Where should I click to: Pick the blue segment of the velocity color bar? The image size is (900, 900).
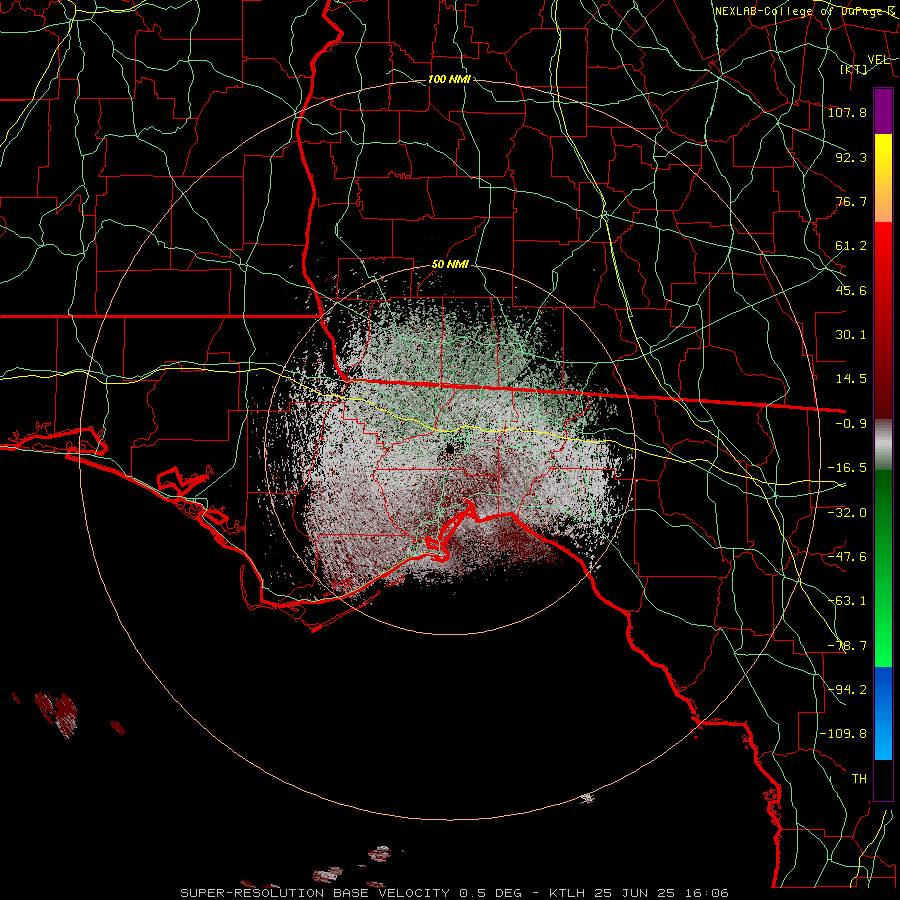883,713
